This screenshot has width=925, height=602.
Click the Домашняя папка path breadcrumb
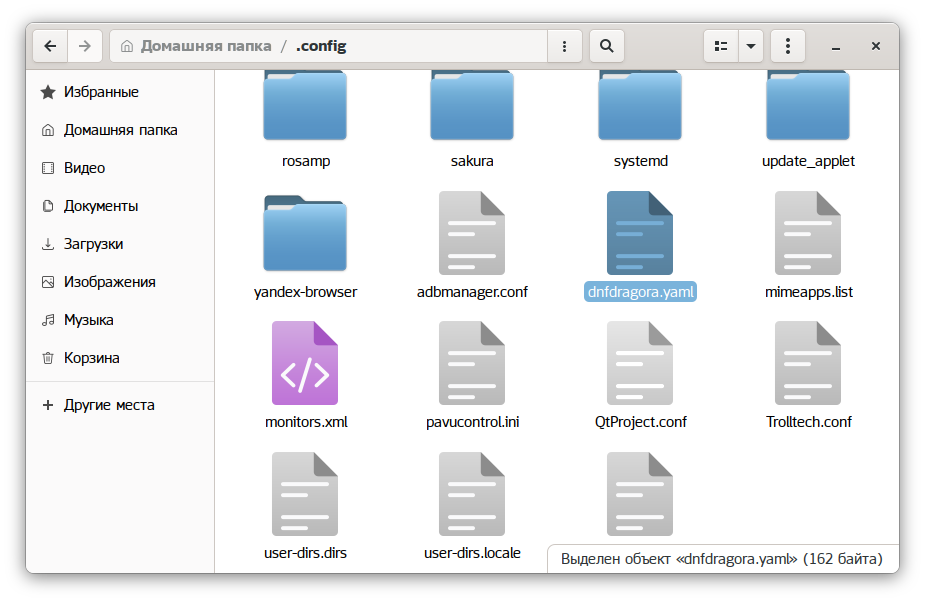pos(196,46)
